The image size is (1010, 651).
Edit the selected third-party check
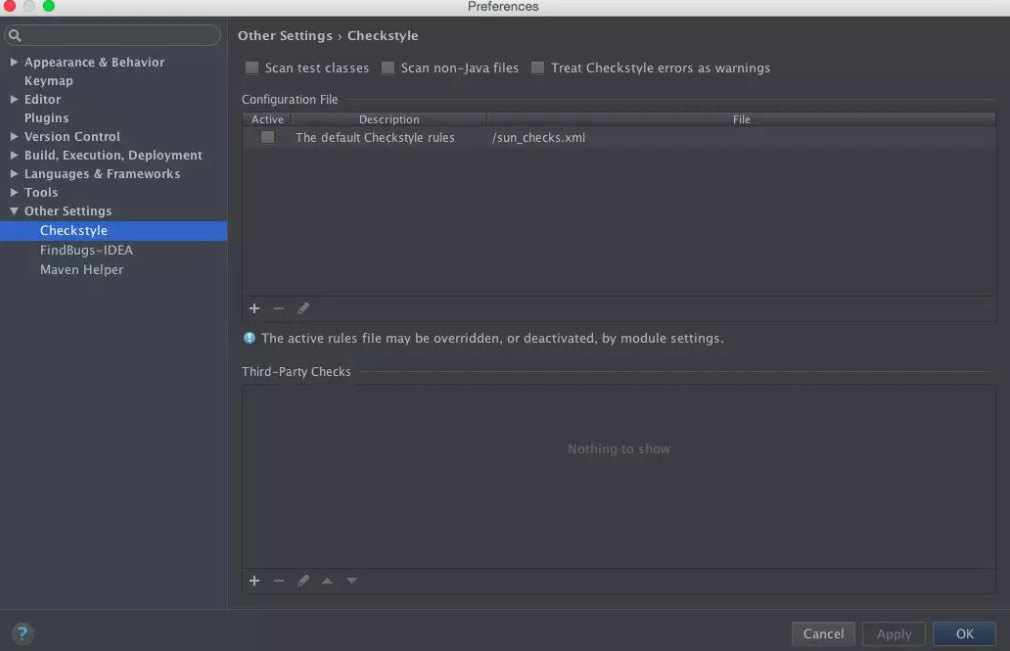pyautogui.click(x=303, y=581)
